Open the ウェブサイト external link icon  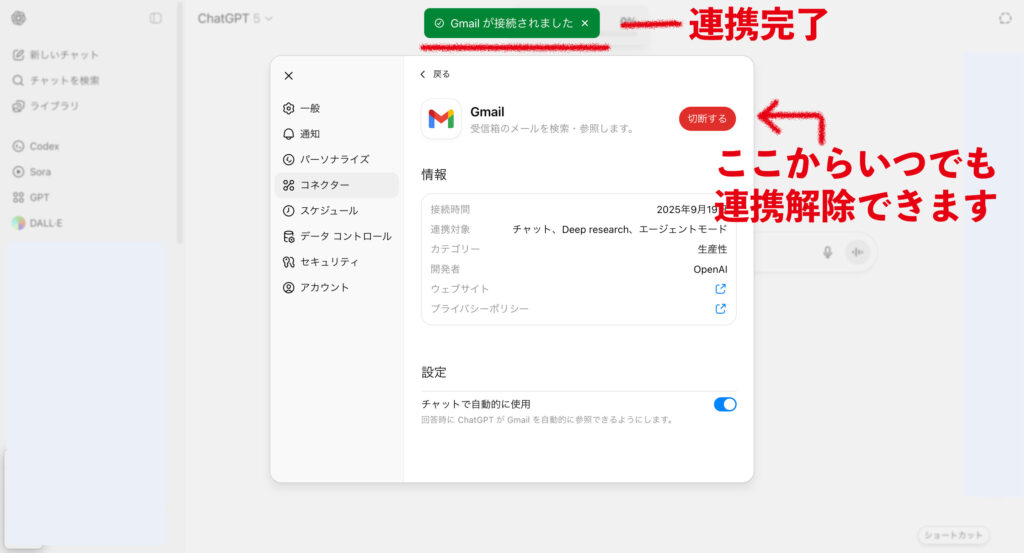pos(720,289)
